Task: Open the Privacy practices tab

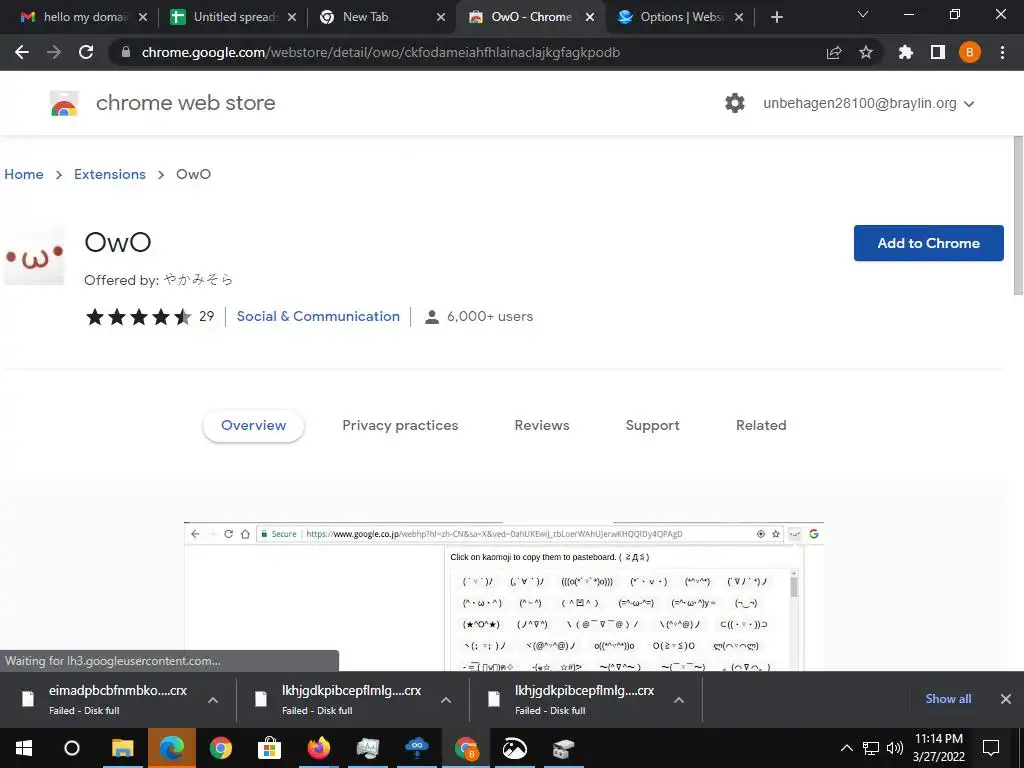Action: (x=400, y=425)
